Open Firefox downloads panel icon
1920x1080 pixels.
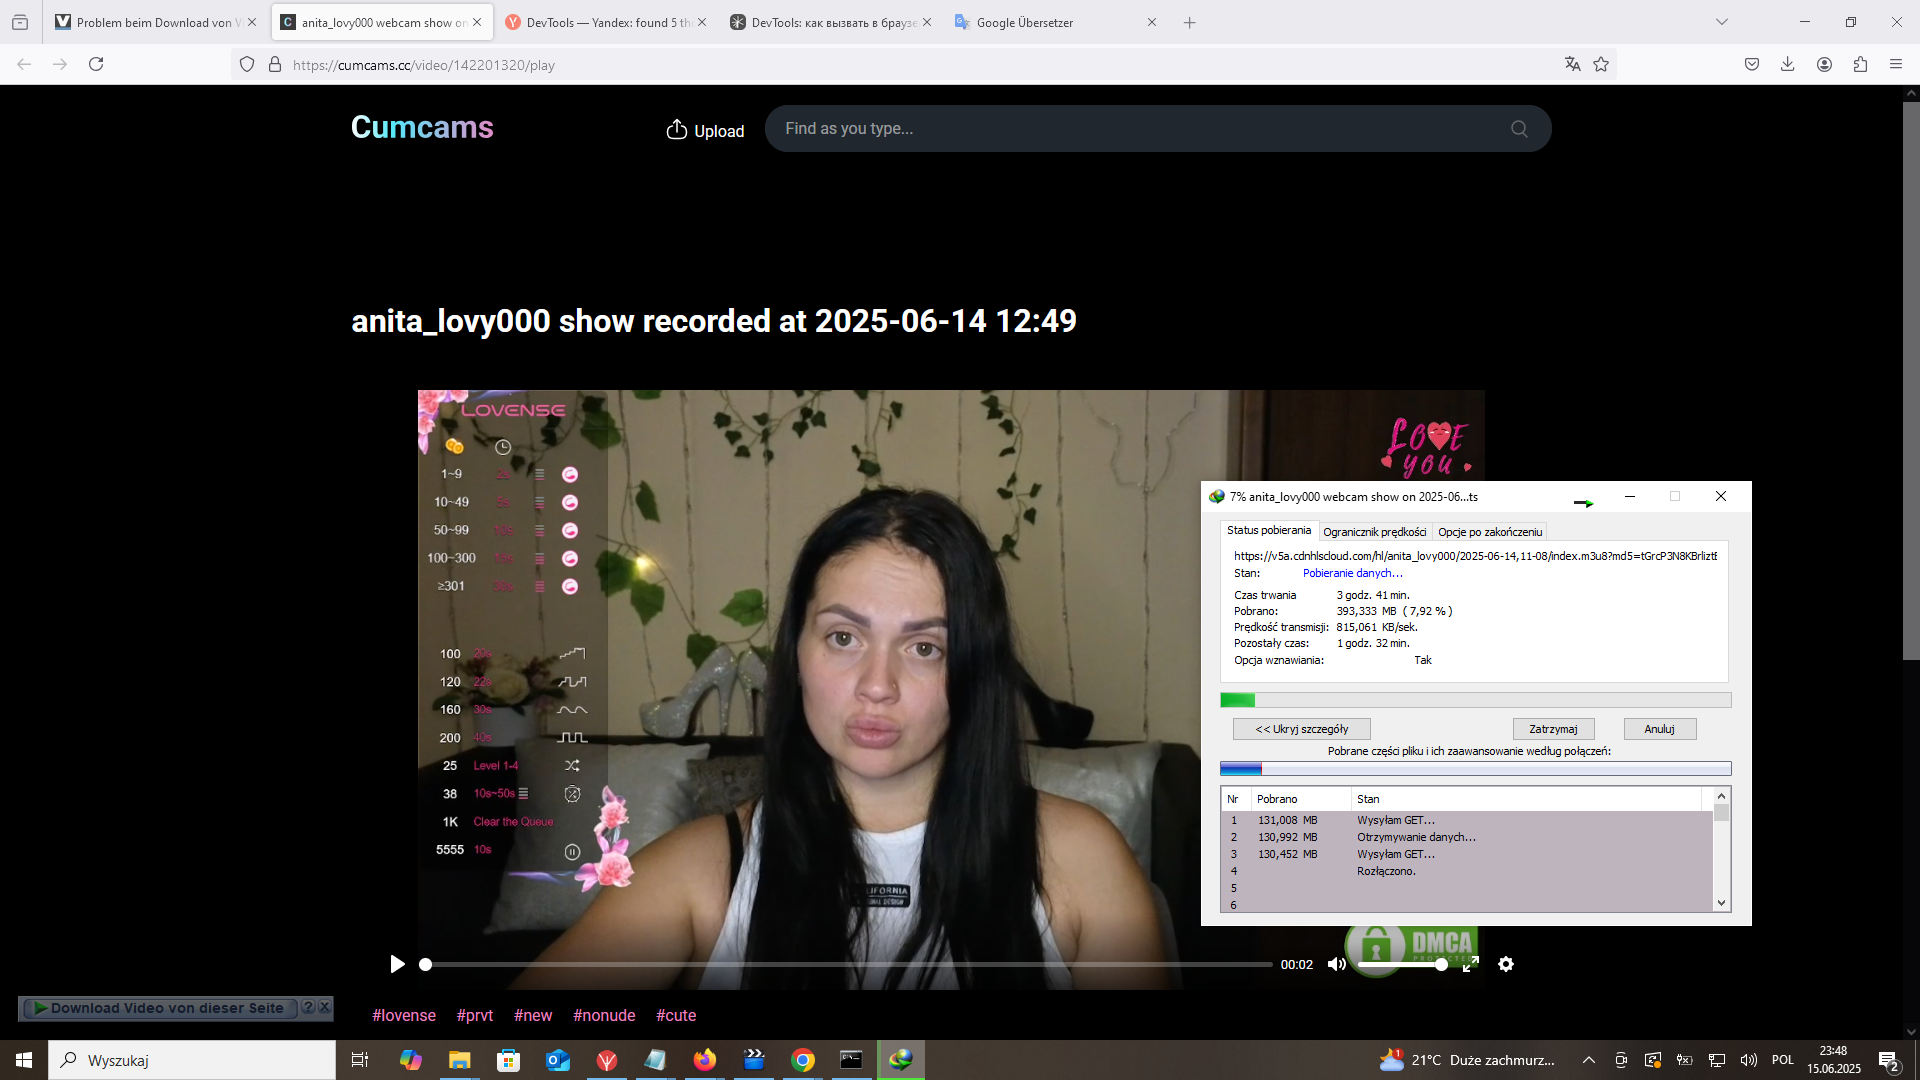(x=1788, y=64)
